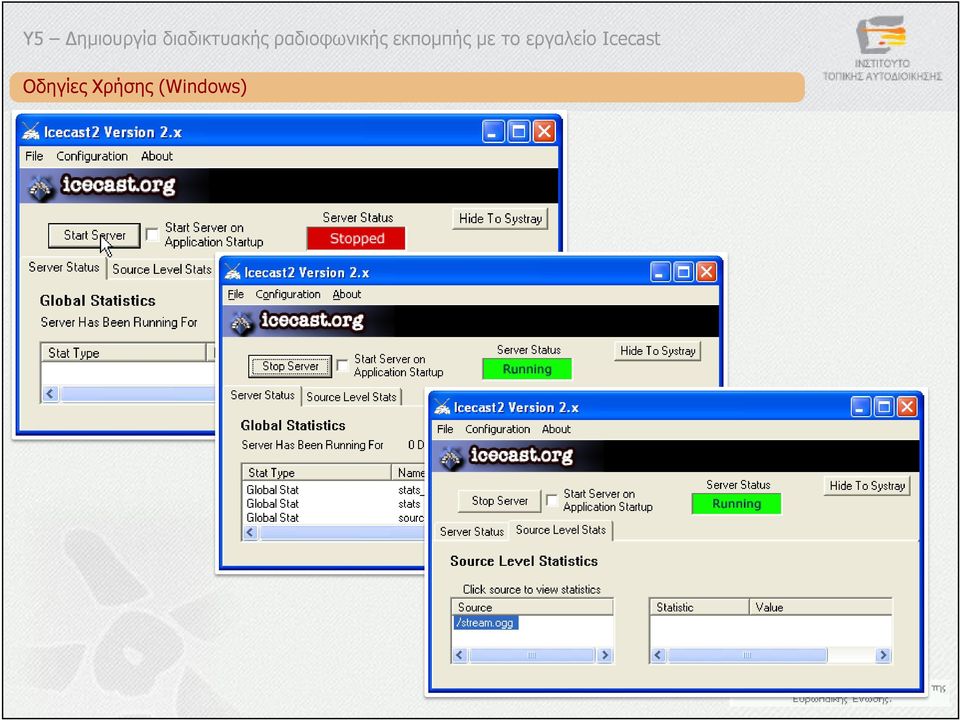
Task: Click green Running status in the front window
Action: (x=737, y=504)
